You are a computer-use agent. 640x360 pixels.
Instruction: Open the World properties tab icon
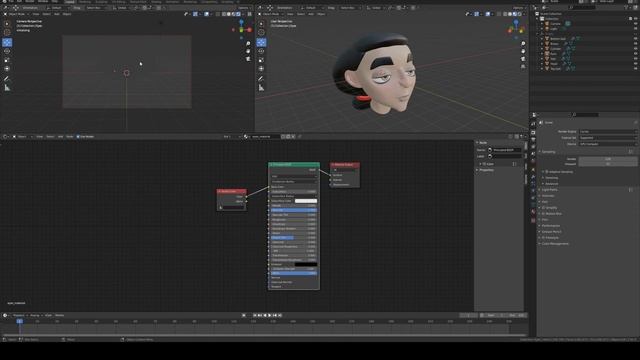click(533, 161)
